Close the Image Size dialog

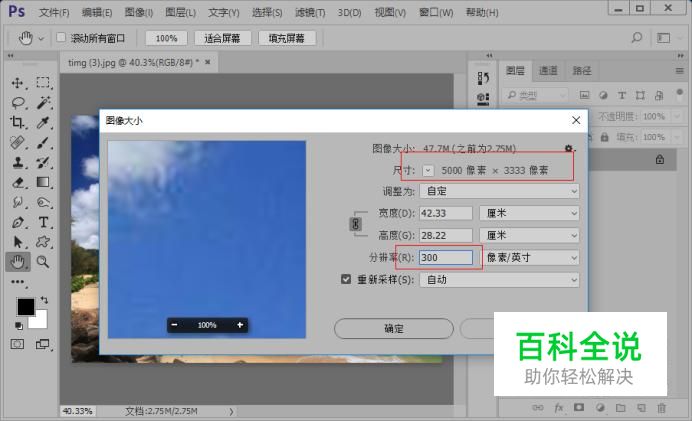click(576, 120)
